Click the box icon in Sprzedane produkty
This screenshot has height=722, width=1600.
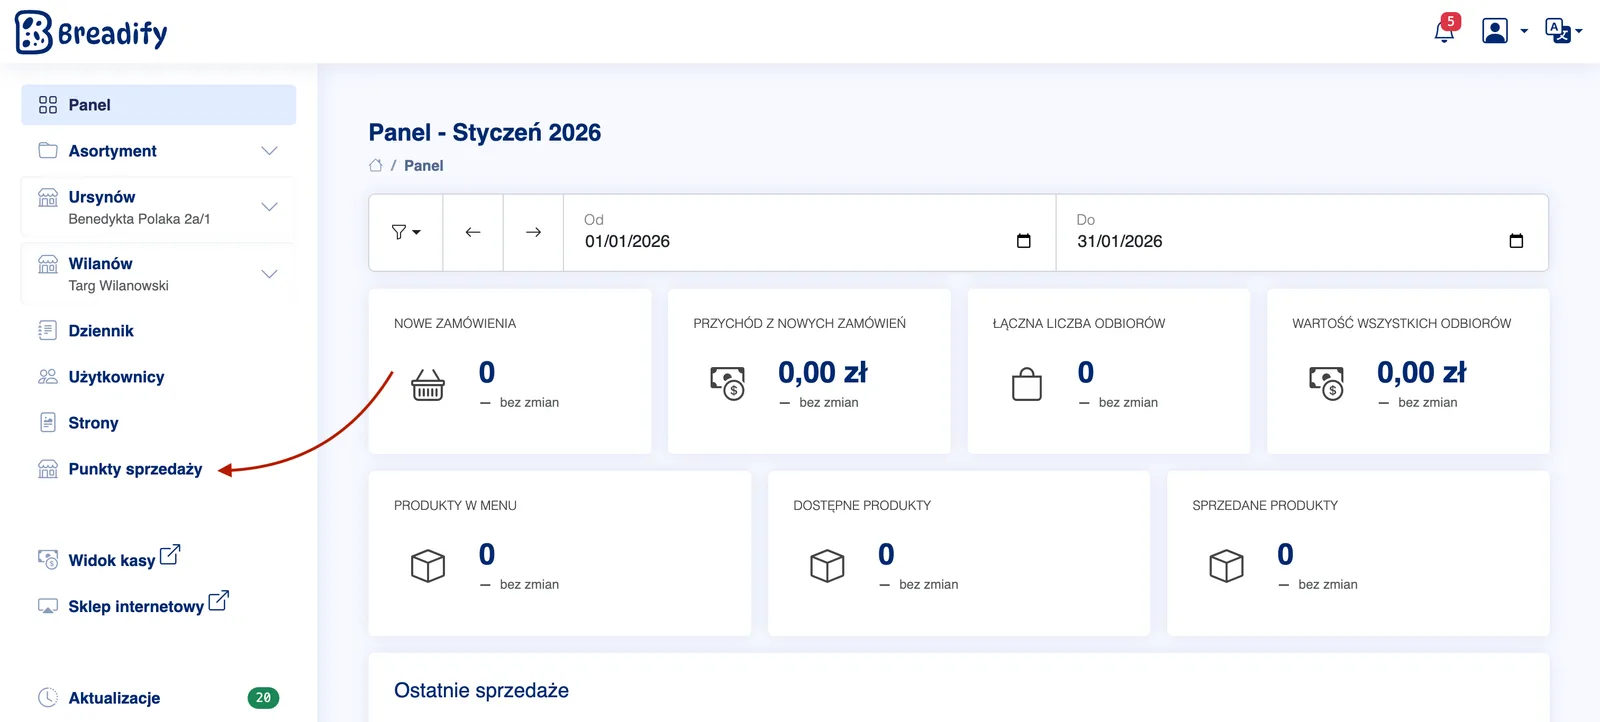(x=1226, y=566)
